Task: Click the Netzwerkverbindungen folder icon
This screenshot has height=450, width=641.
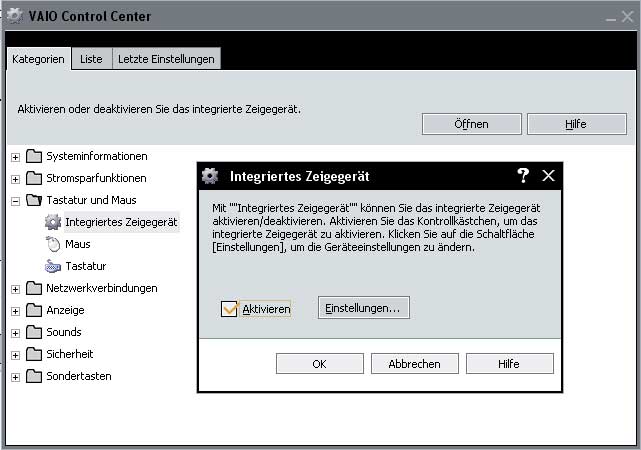Action: coord(34,288)
